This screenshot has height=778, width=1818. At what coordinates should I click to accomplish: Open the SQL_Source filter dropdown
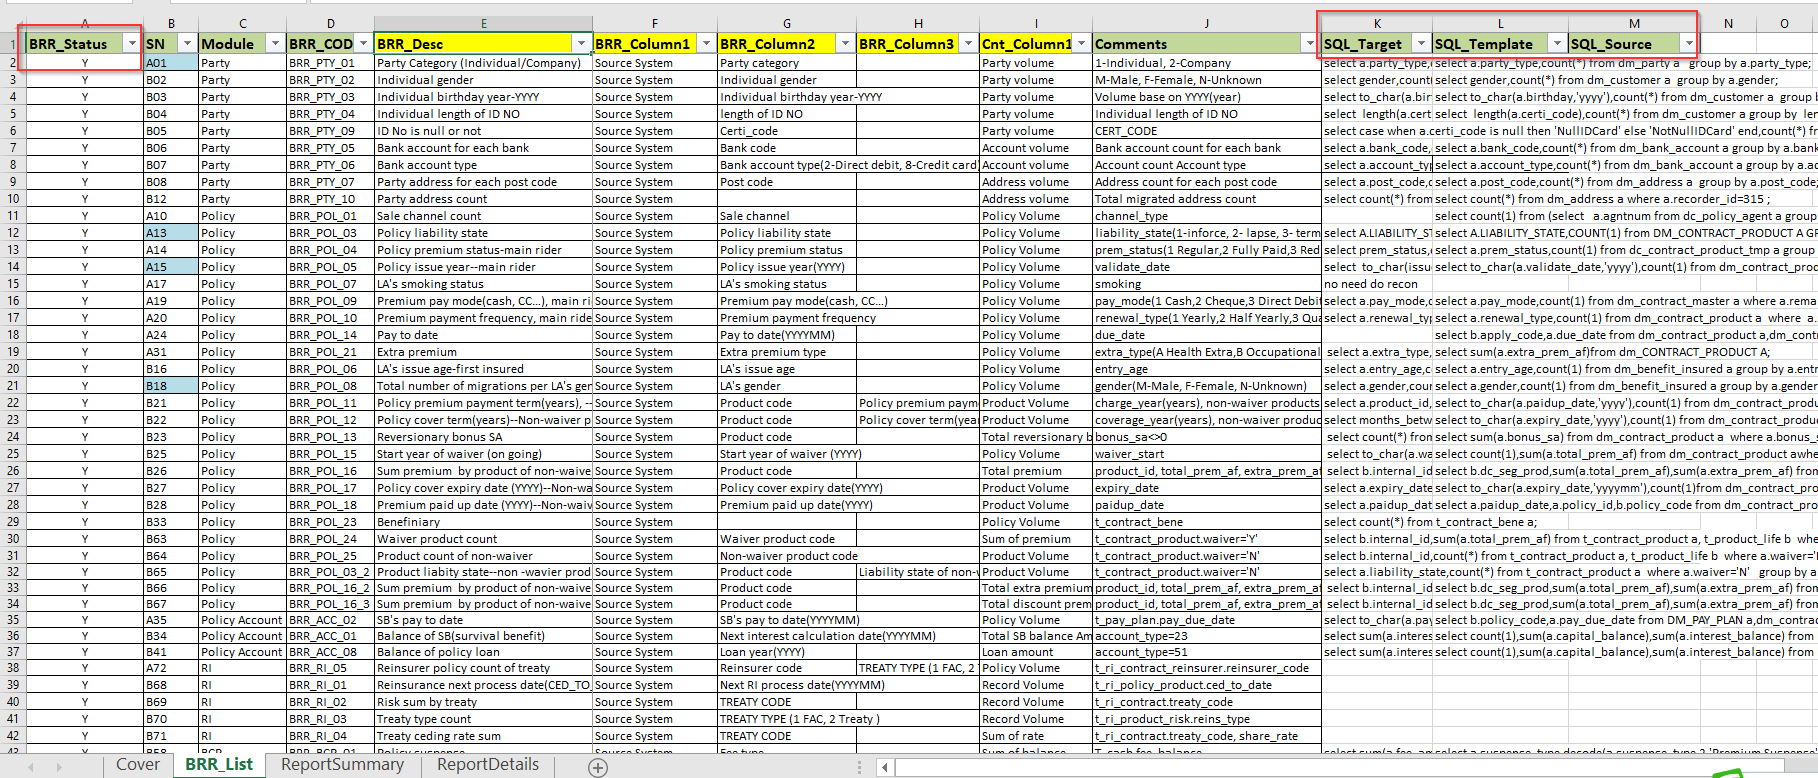click(1689, 44)
